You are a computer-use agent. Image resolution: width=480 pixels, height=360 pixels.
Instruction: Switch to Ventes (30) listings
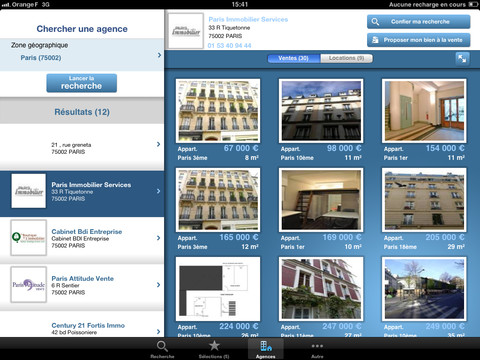pyautogui.click(x=294, y=58)
